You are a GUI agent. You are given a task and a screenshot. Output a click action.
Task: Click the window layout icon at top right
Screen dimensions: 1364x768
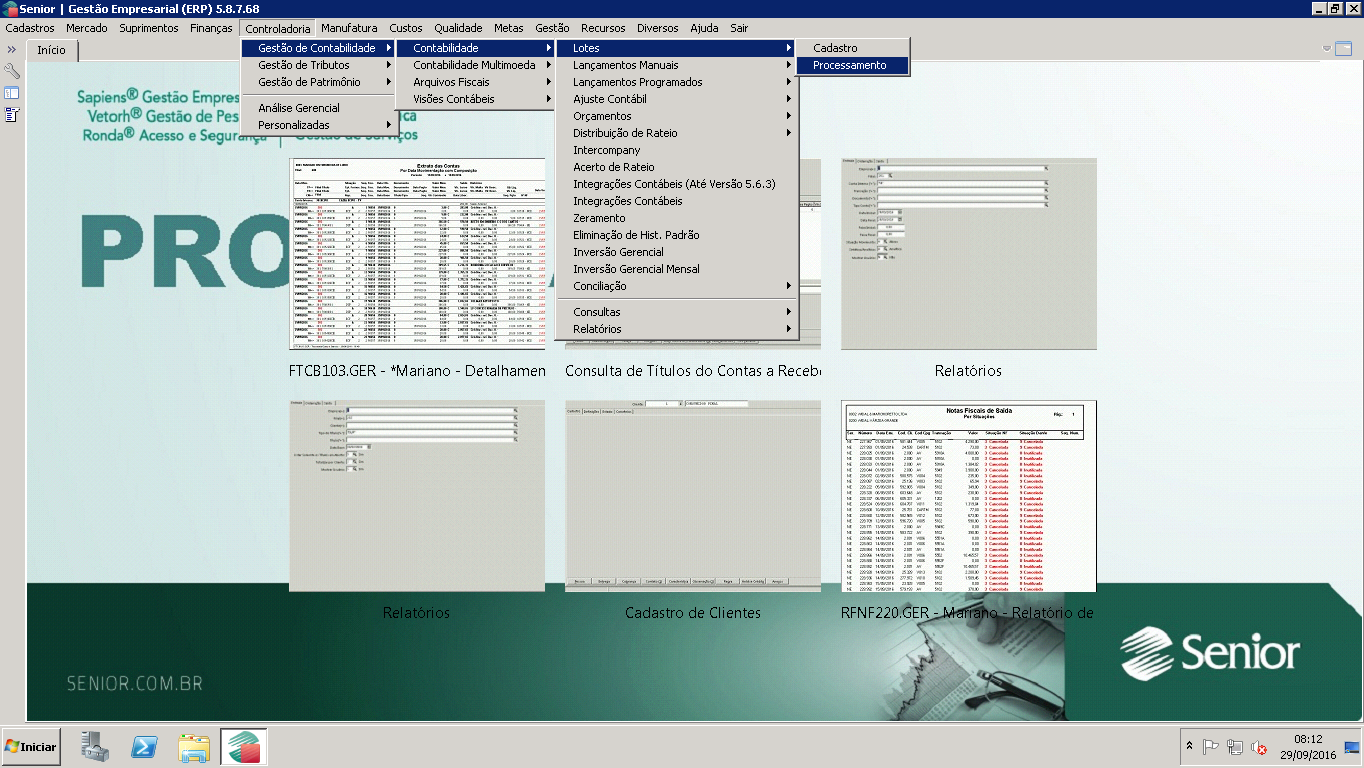pyautogui.click(x=1343, y=48)
